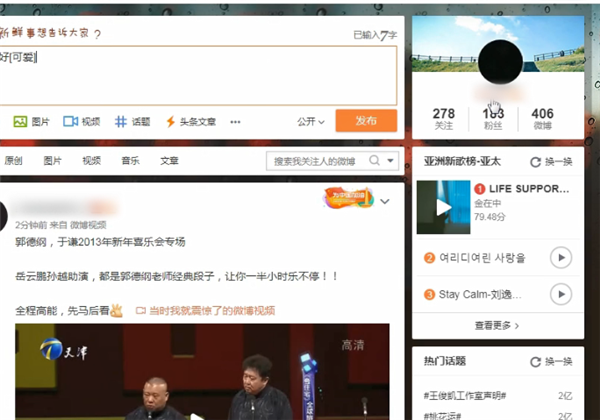Refresh 热门话题 with 换一换
Image resolution: width=600 pixels, height=420 pixels.
click(x=551, y=361)
